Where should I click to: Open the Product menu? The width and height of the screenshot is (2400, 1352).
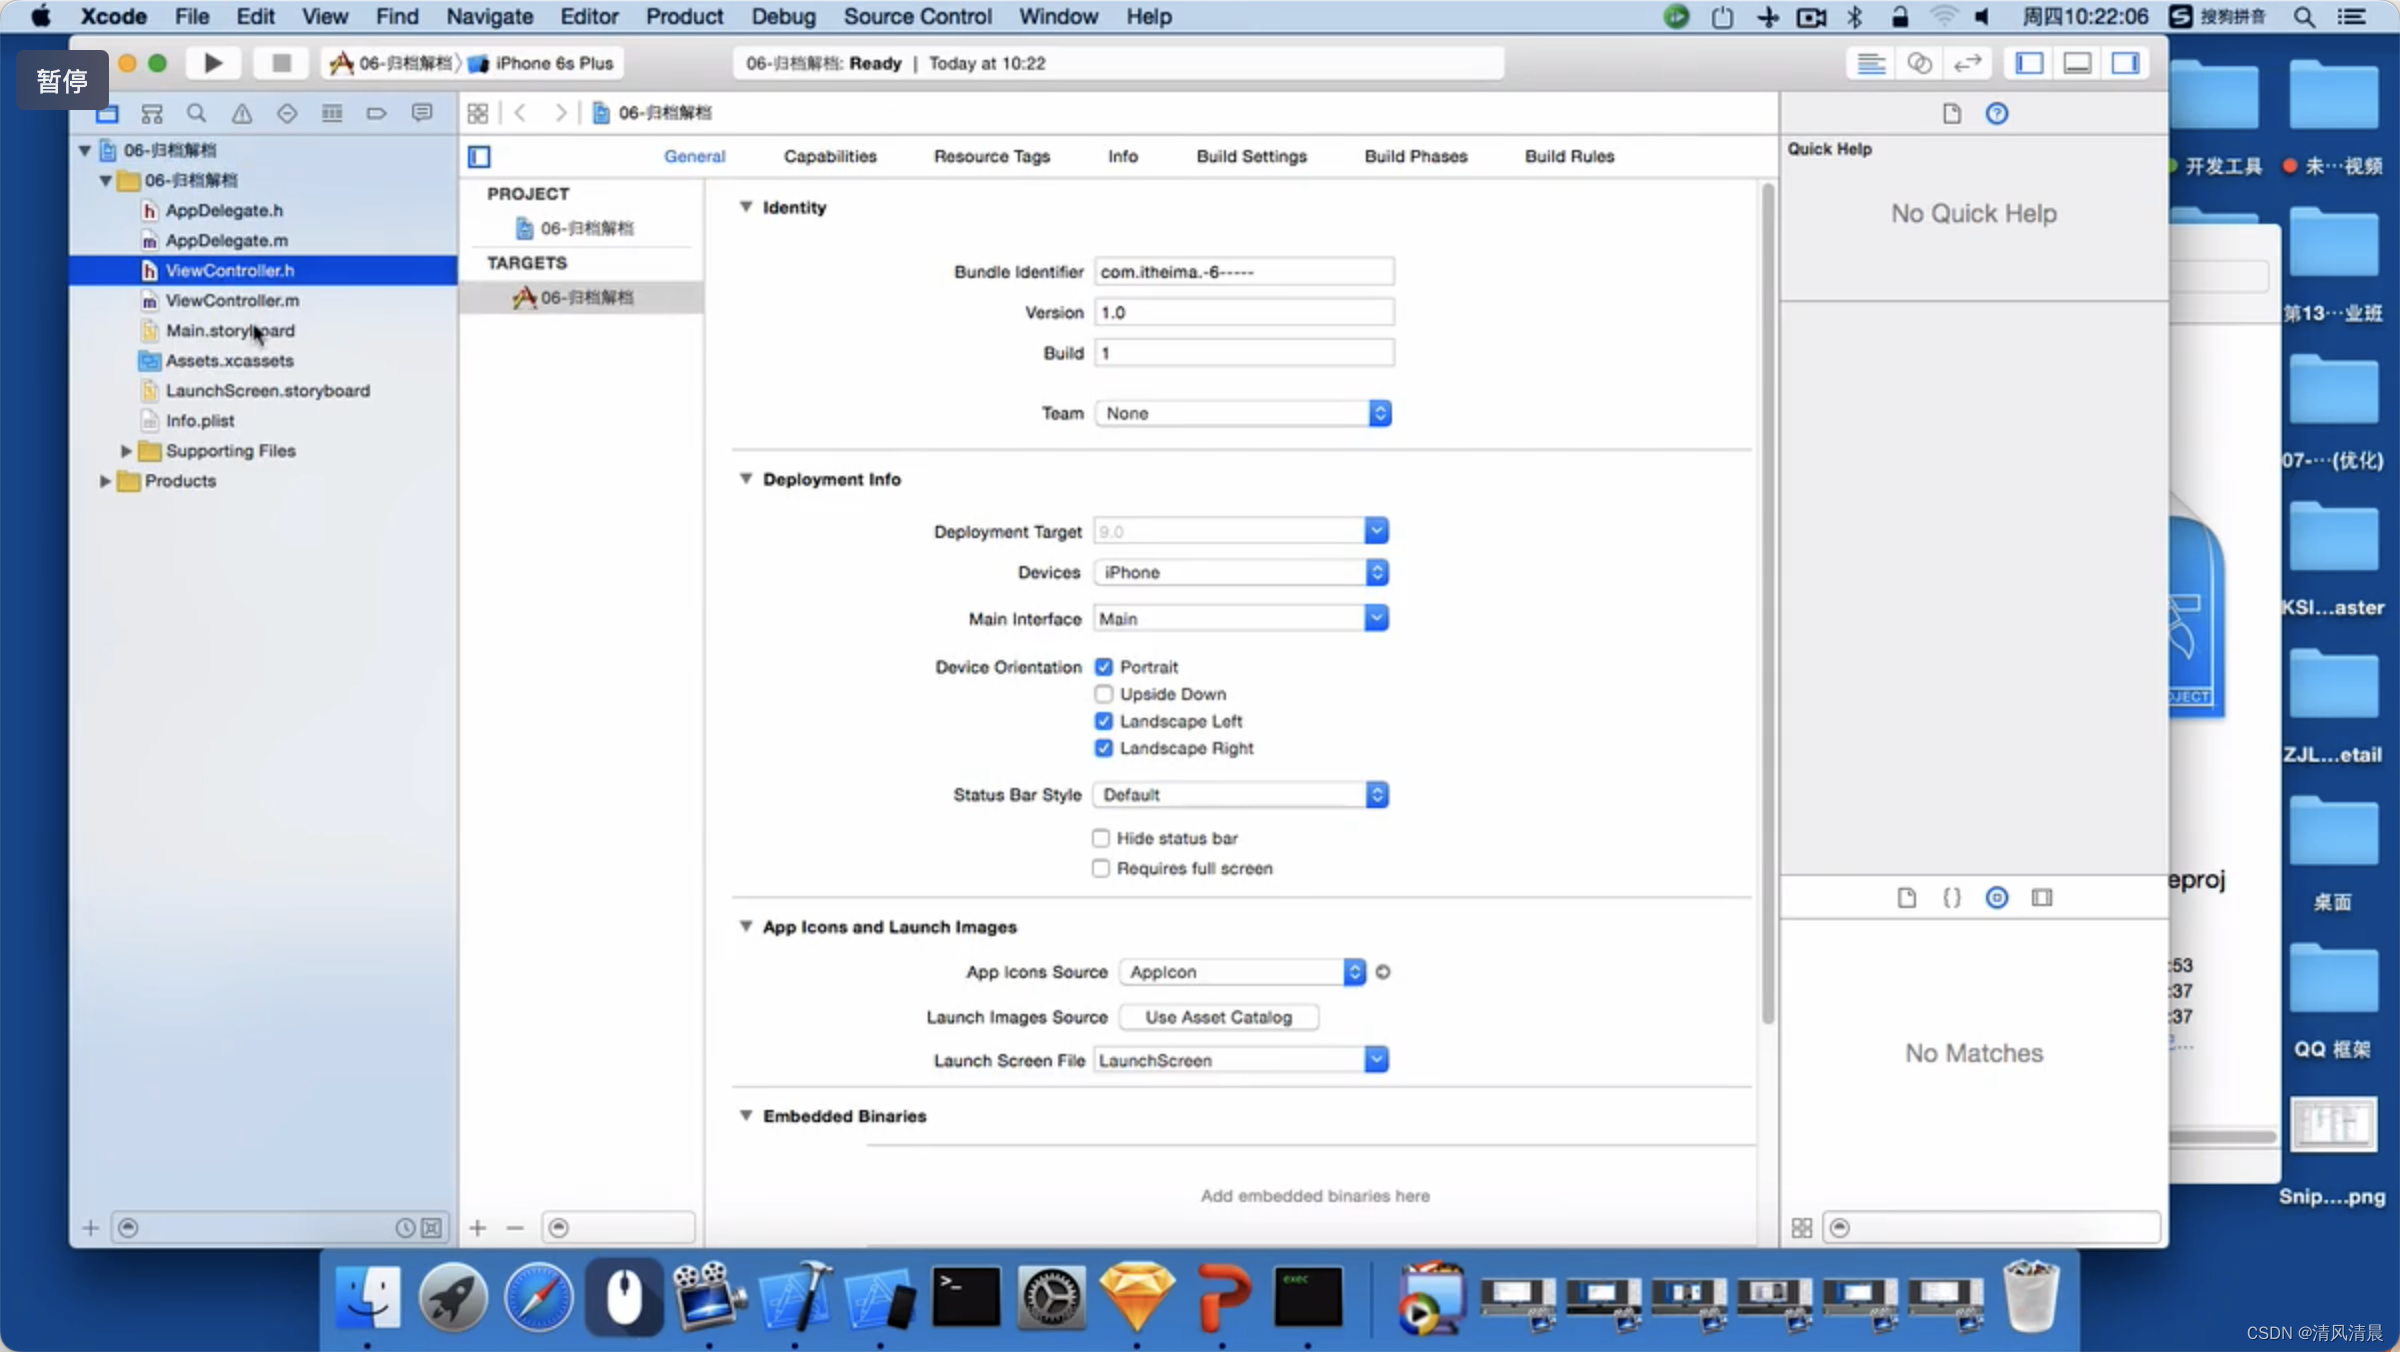click(684, 16)
